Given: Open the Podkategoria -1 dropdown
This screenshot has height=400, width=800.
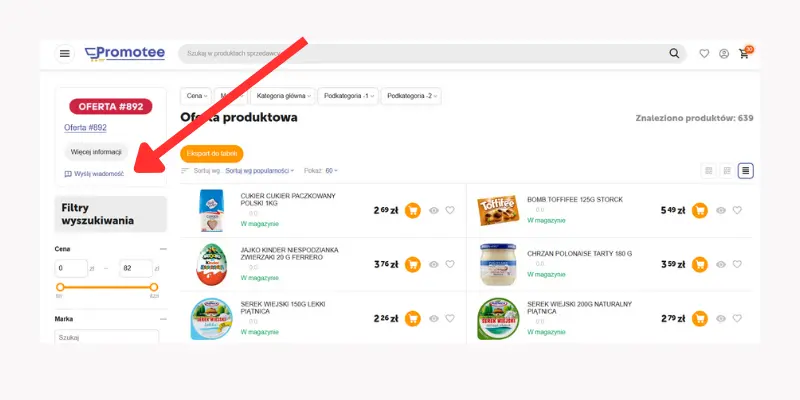Looking at the screenshot, I should 348,96.
